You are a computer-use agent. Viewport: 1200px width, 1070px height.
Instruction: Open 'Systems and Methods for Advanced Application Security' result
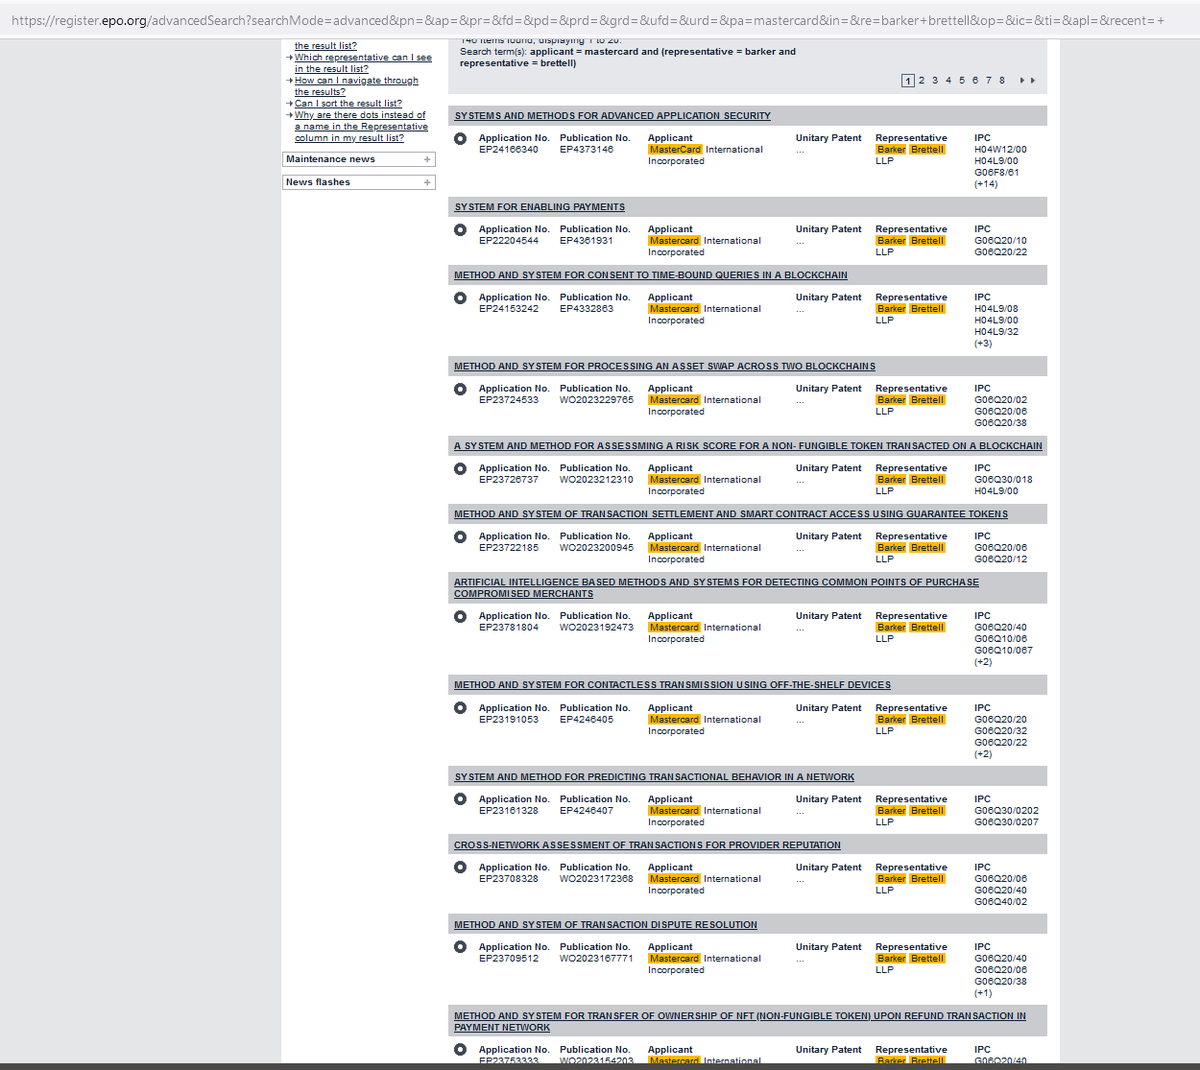[x=612, y=116]
